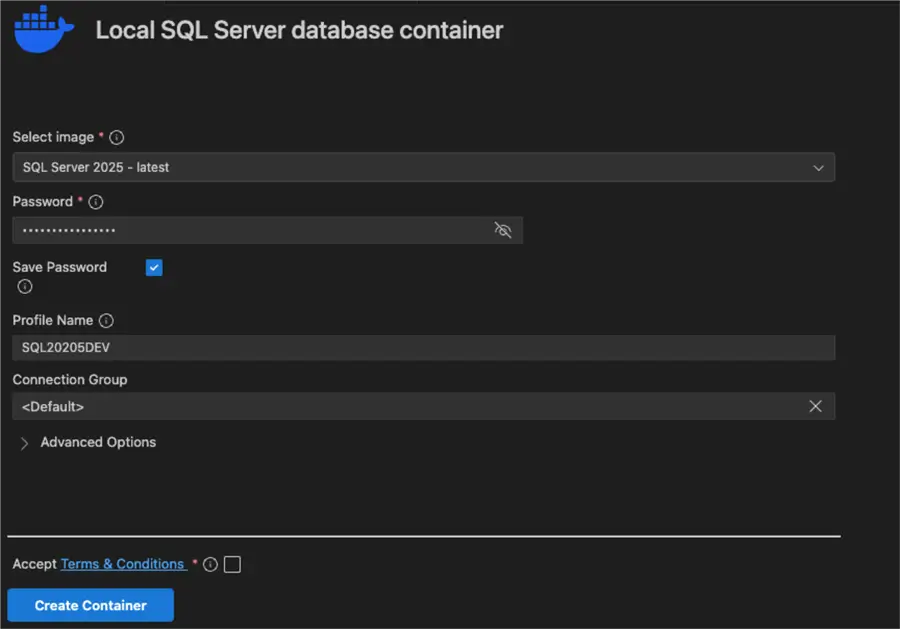900x629 pixels.
Task: Click the Local SQL Server database container heading
Action: [x=299, y=30]
